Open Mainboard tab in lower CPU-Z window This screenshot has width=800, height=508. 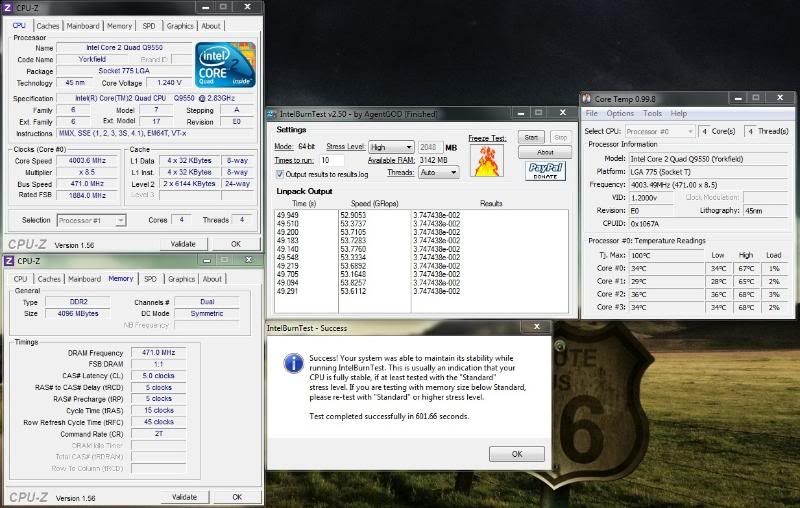pyautogui.click(x=84, y=279)
